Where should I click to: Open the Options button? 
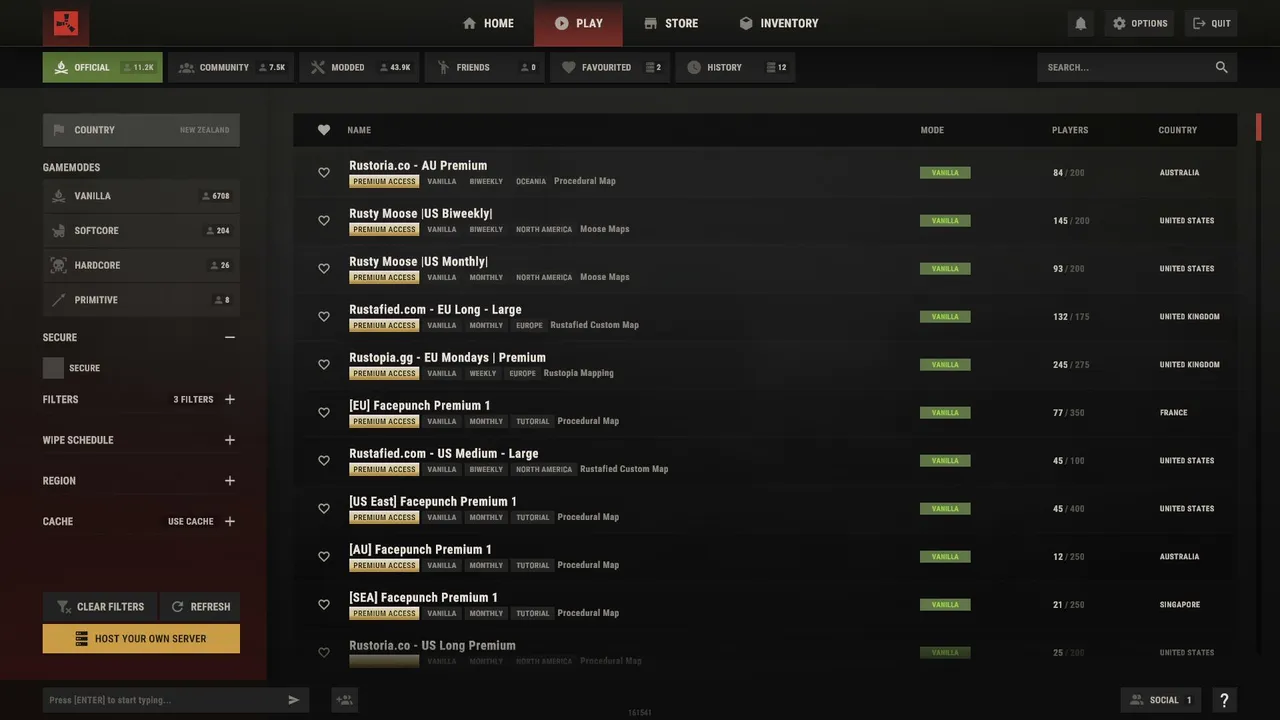(1140, 23)
